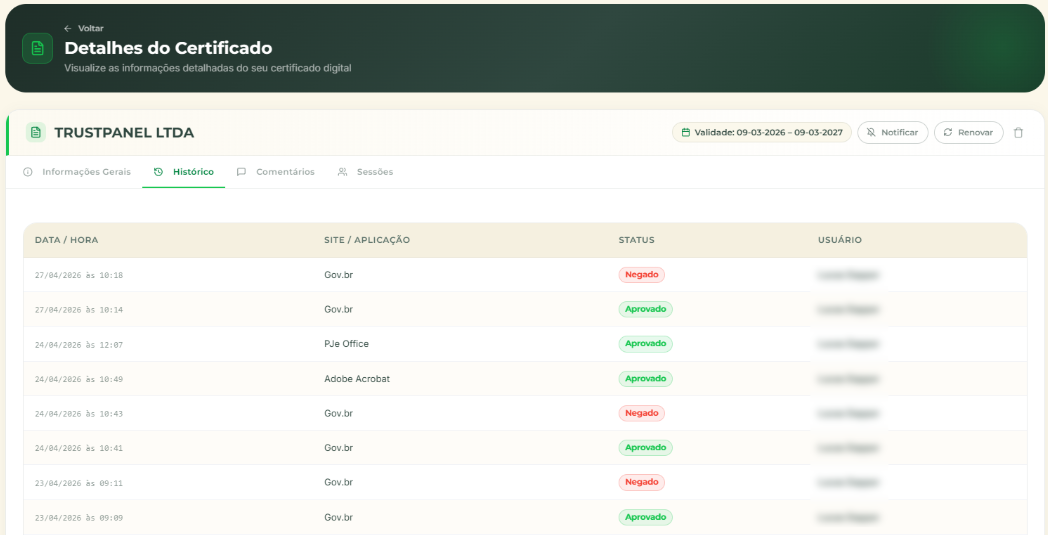The width and height of the screenshot is (1048, 535).
Task: Click the Negado badge for 24/04/2026 10:43
Action: (x=642, y=413)
